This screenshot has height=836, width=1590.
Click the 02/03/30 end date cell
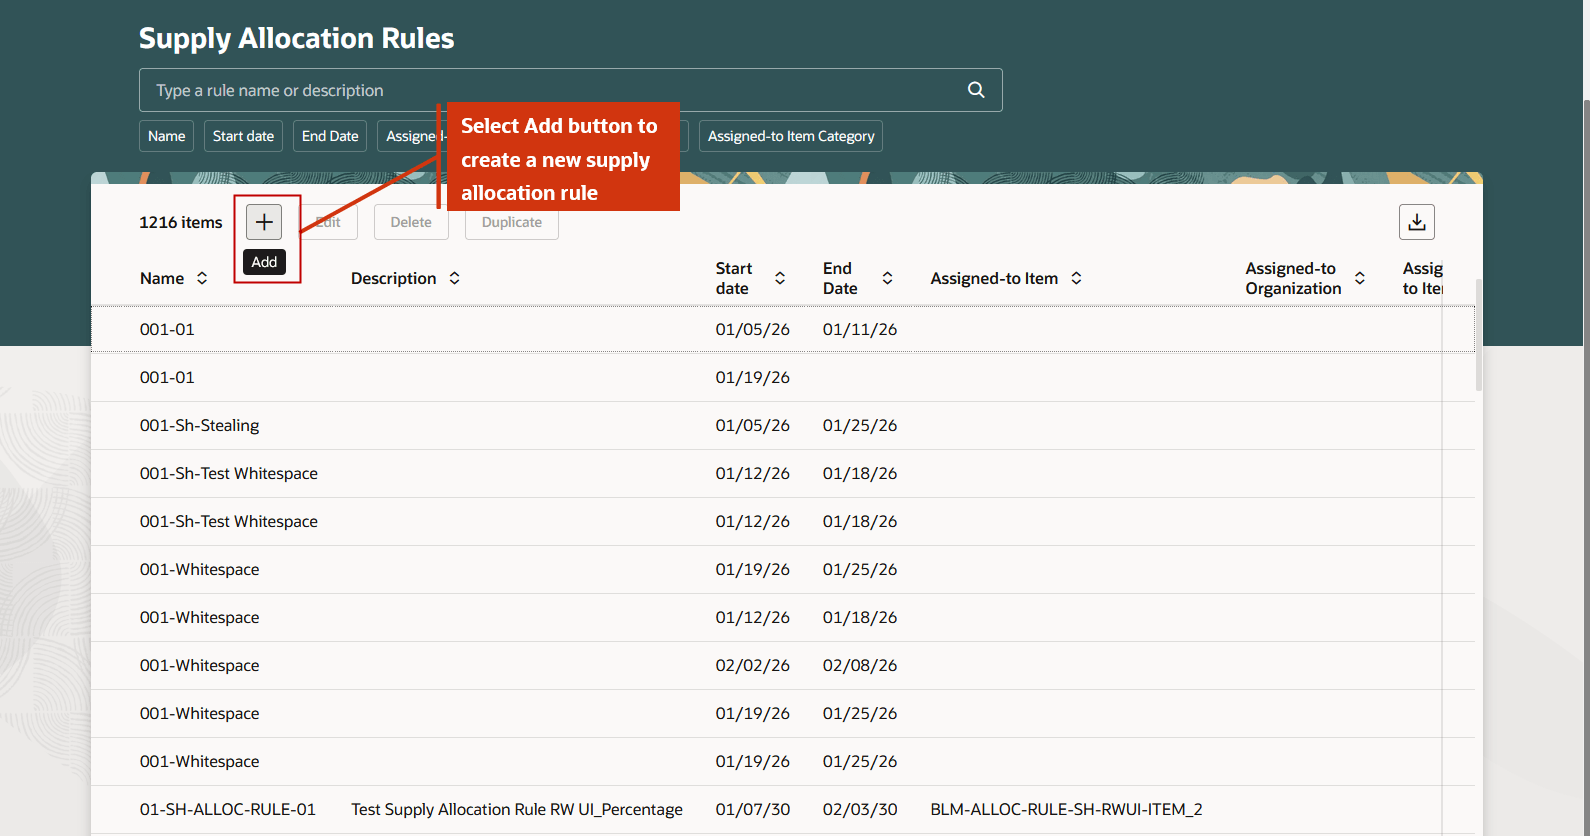pos(860,809)
